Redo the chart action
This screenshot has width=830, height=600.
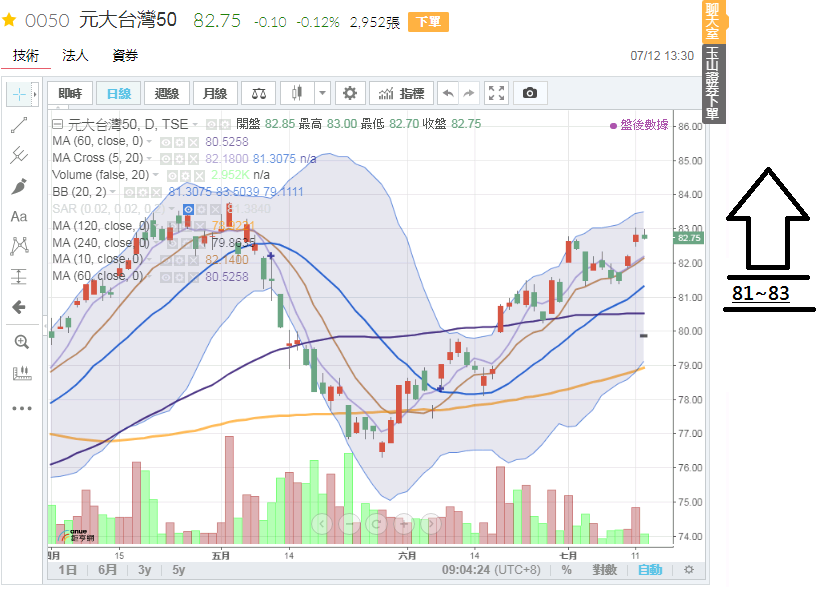[x=469, y=94]
